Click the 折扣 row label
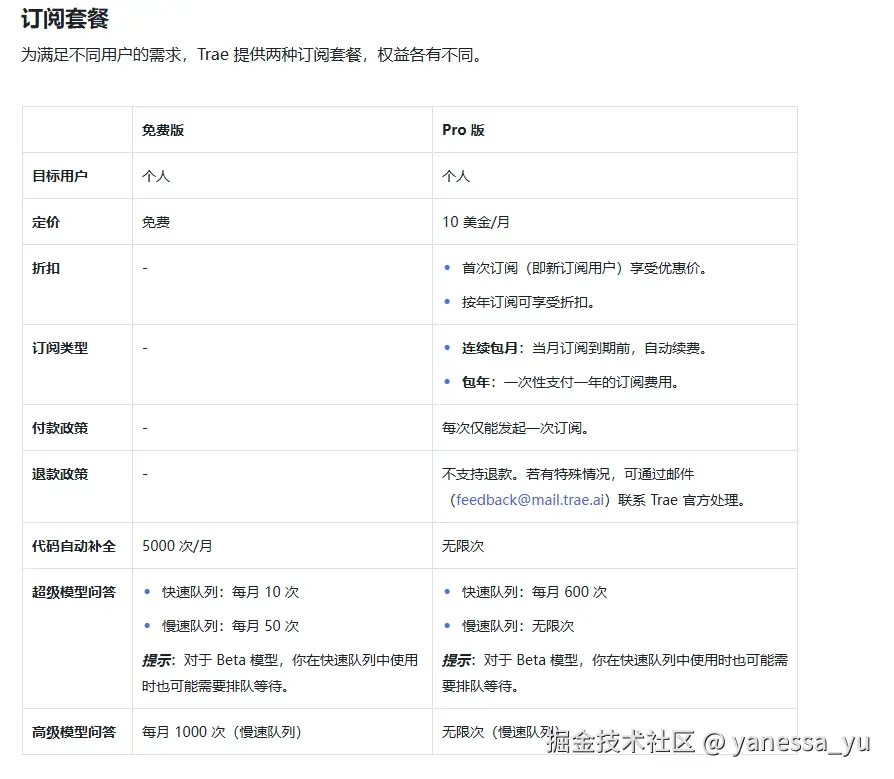Image resolution: width=894 pixels, height=779 pixels. coord(46,268)
